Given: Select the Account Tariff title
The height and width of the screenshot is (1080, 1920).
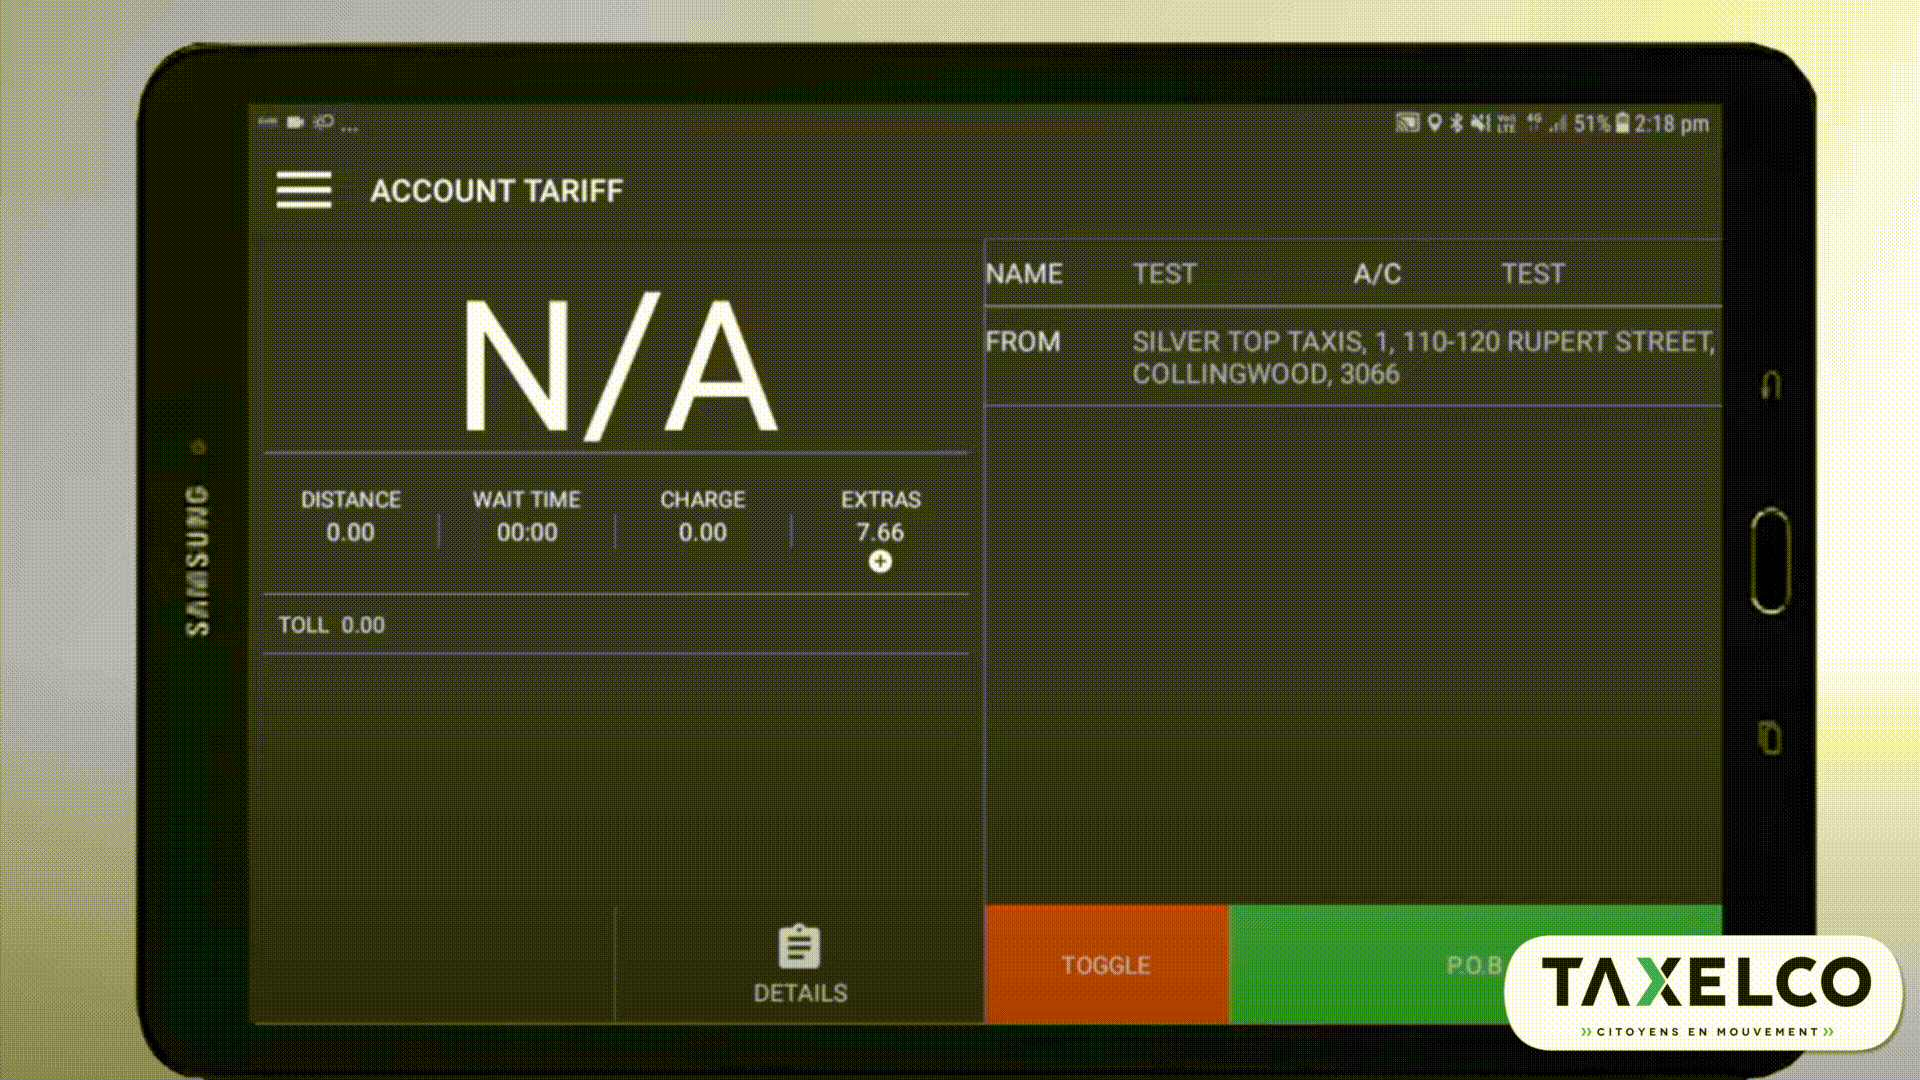Looking at the screenshot, I should 496,191.
